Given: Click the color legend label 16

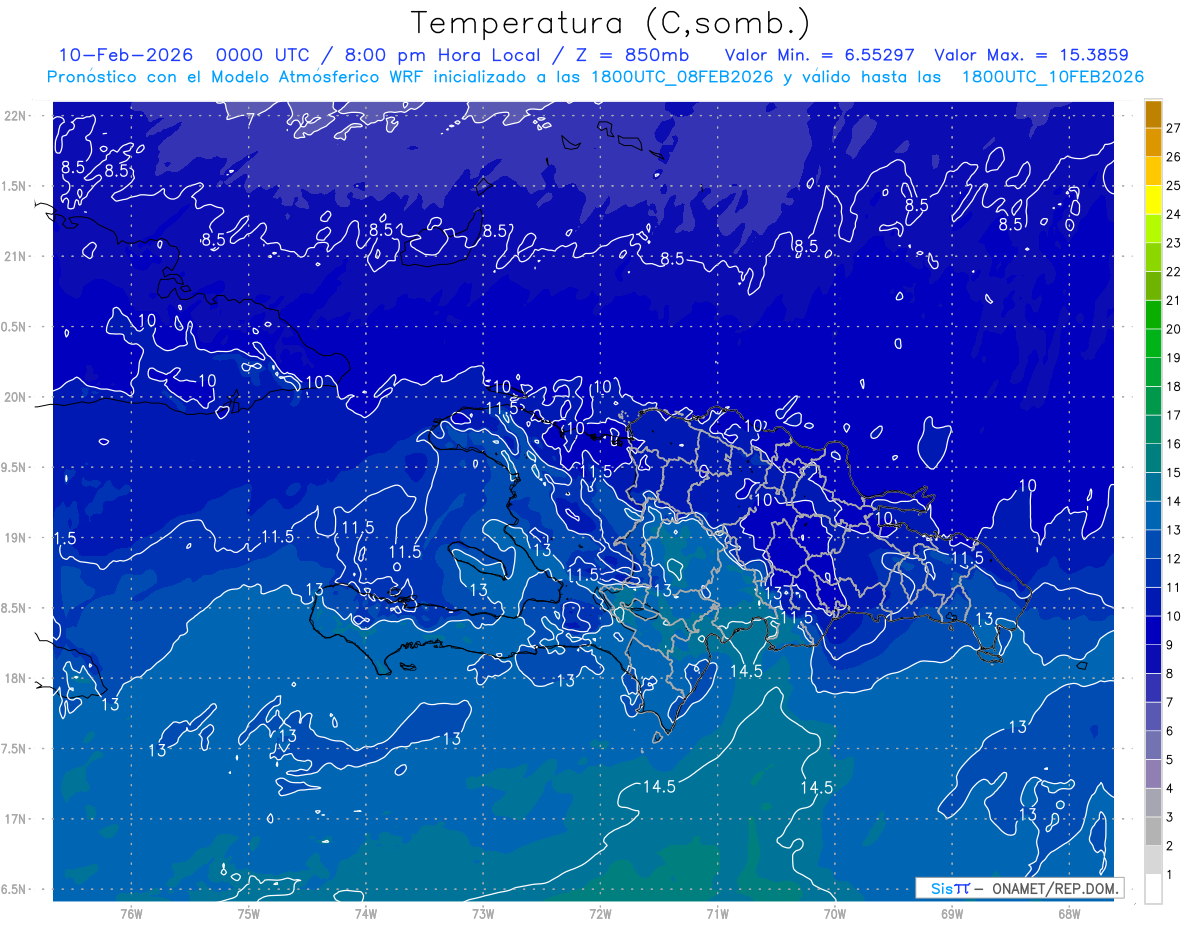Looking at the screenshot, I should [x=1173, y=444].
